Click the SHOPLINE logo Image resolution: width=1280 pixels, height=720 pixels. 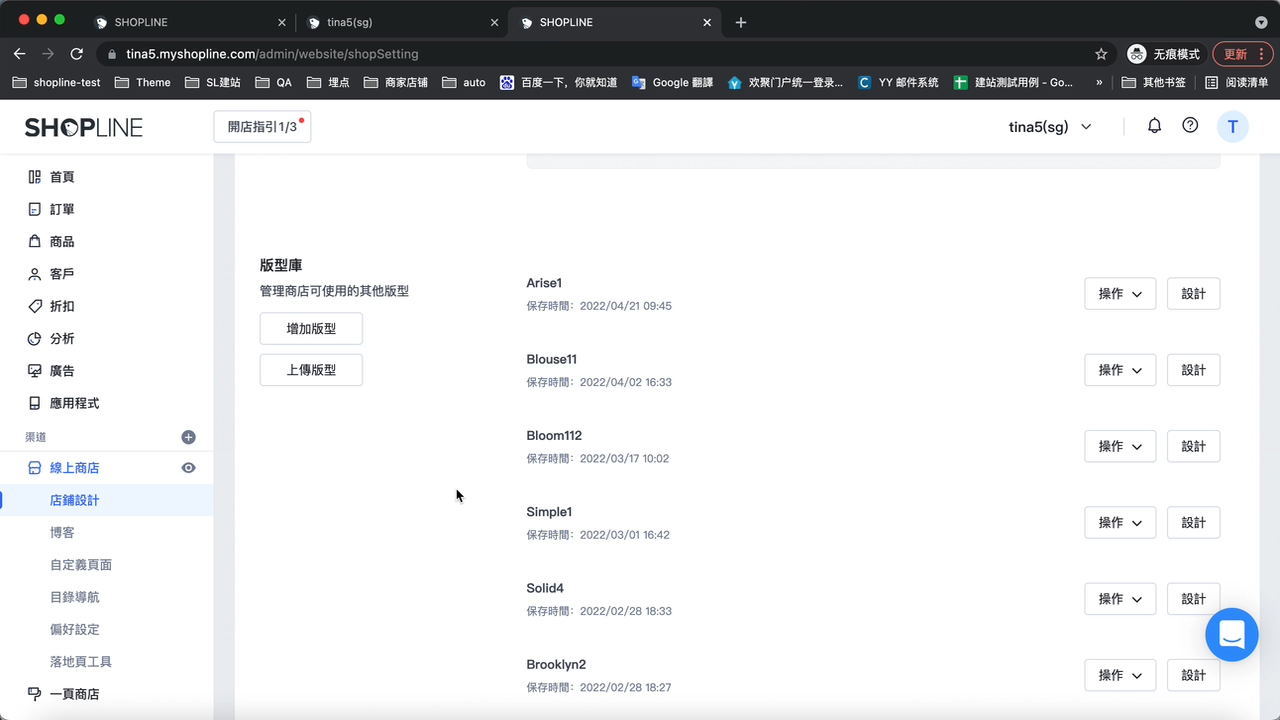84,127
